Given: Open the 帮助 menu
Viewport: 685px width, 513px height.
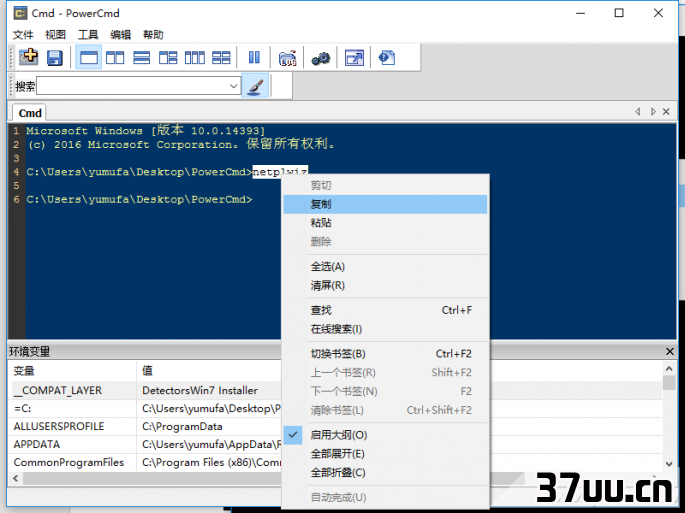Looking at the screenshot, I should 153,35.
